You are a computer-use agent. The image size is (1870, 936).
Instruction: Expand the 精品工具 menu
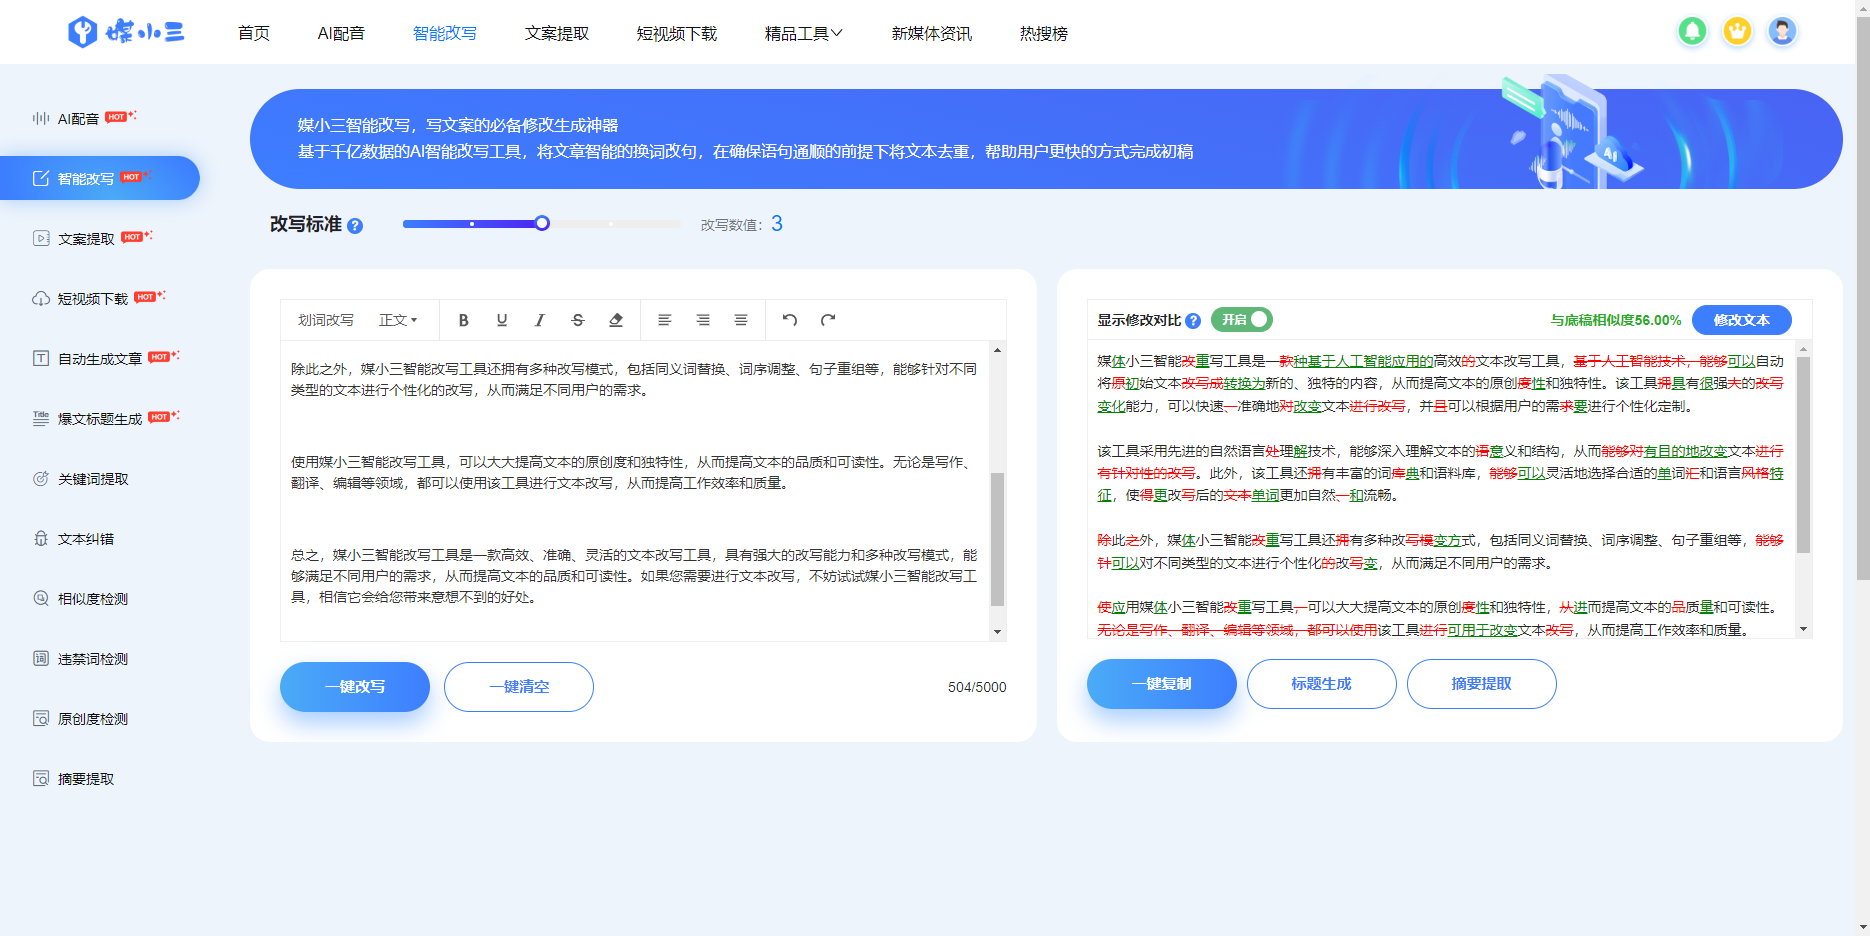click(x=804, y=33)
